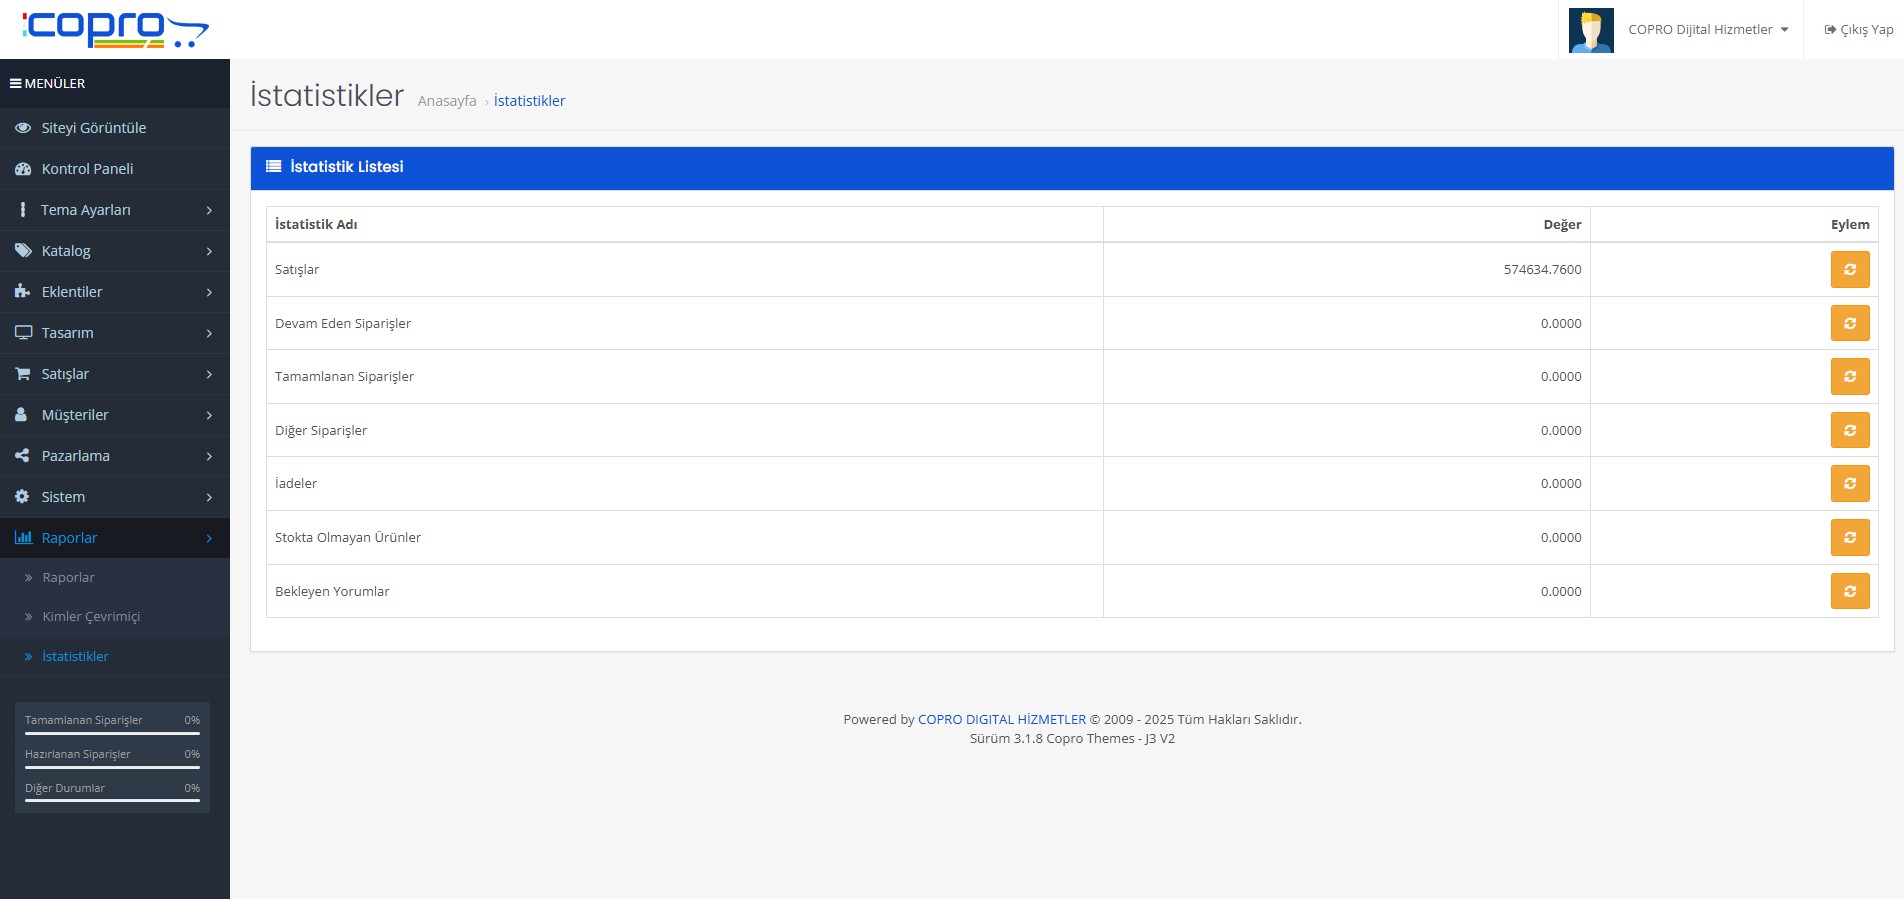Select Kimler Çevrimiçi submenu item
Image resolution: width=1904 pixels, height=899 pixels.
pos(91,617)
